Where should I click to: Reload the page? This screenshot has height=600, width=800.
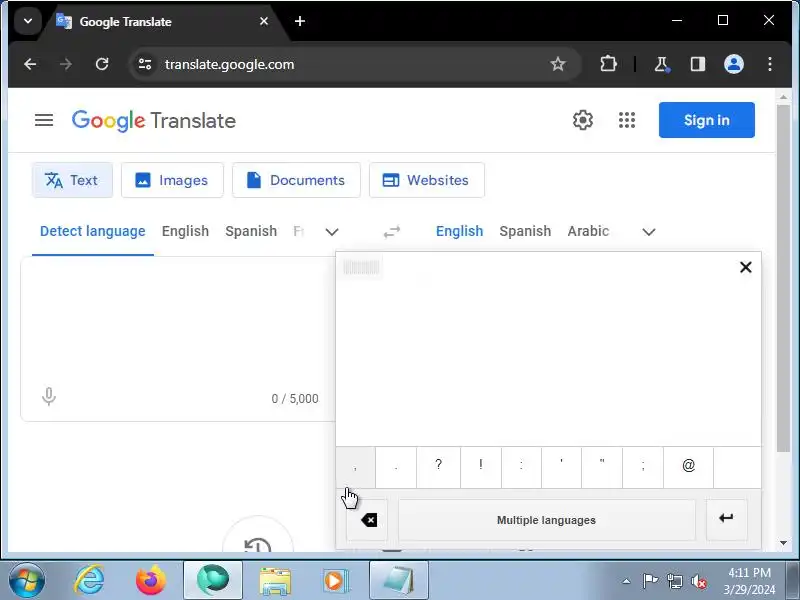tap(102, 64)
